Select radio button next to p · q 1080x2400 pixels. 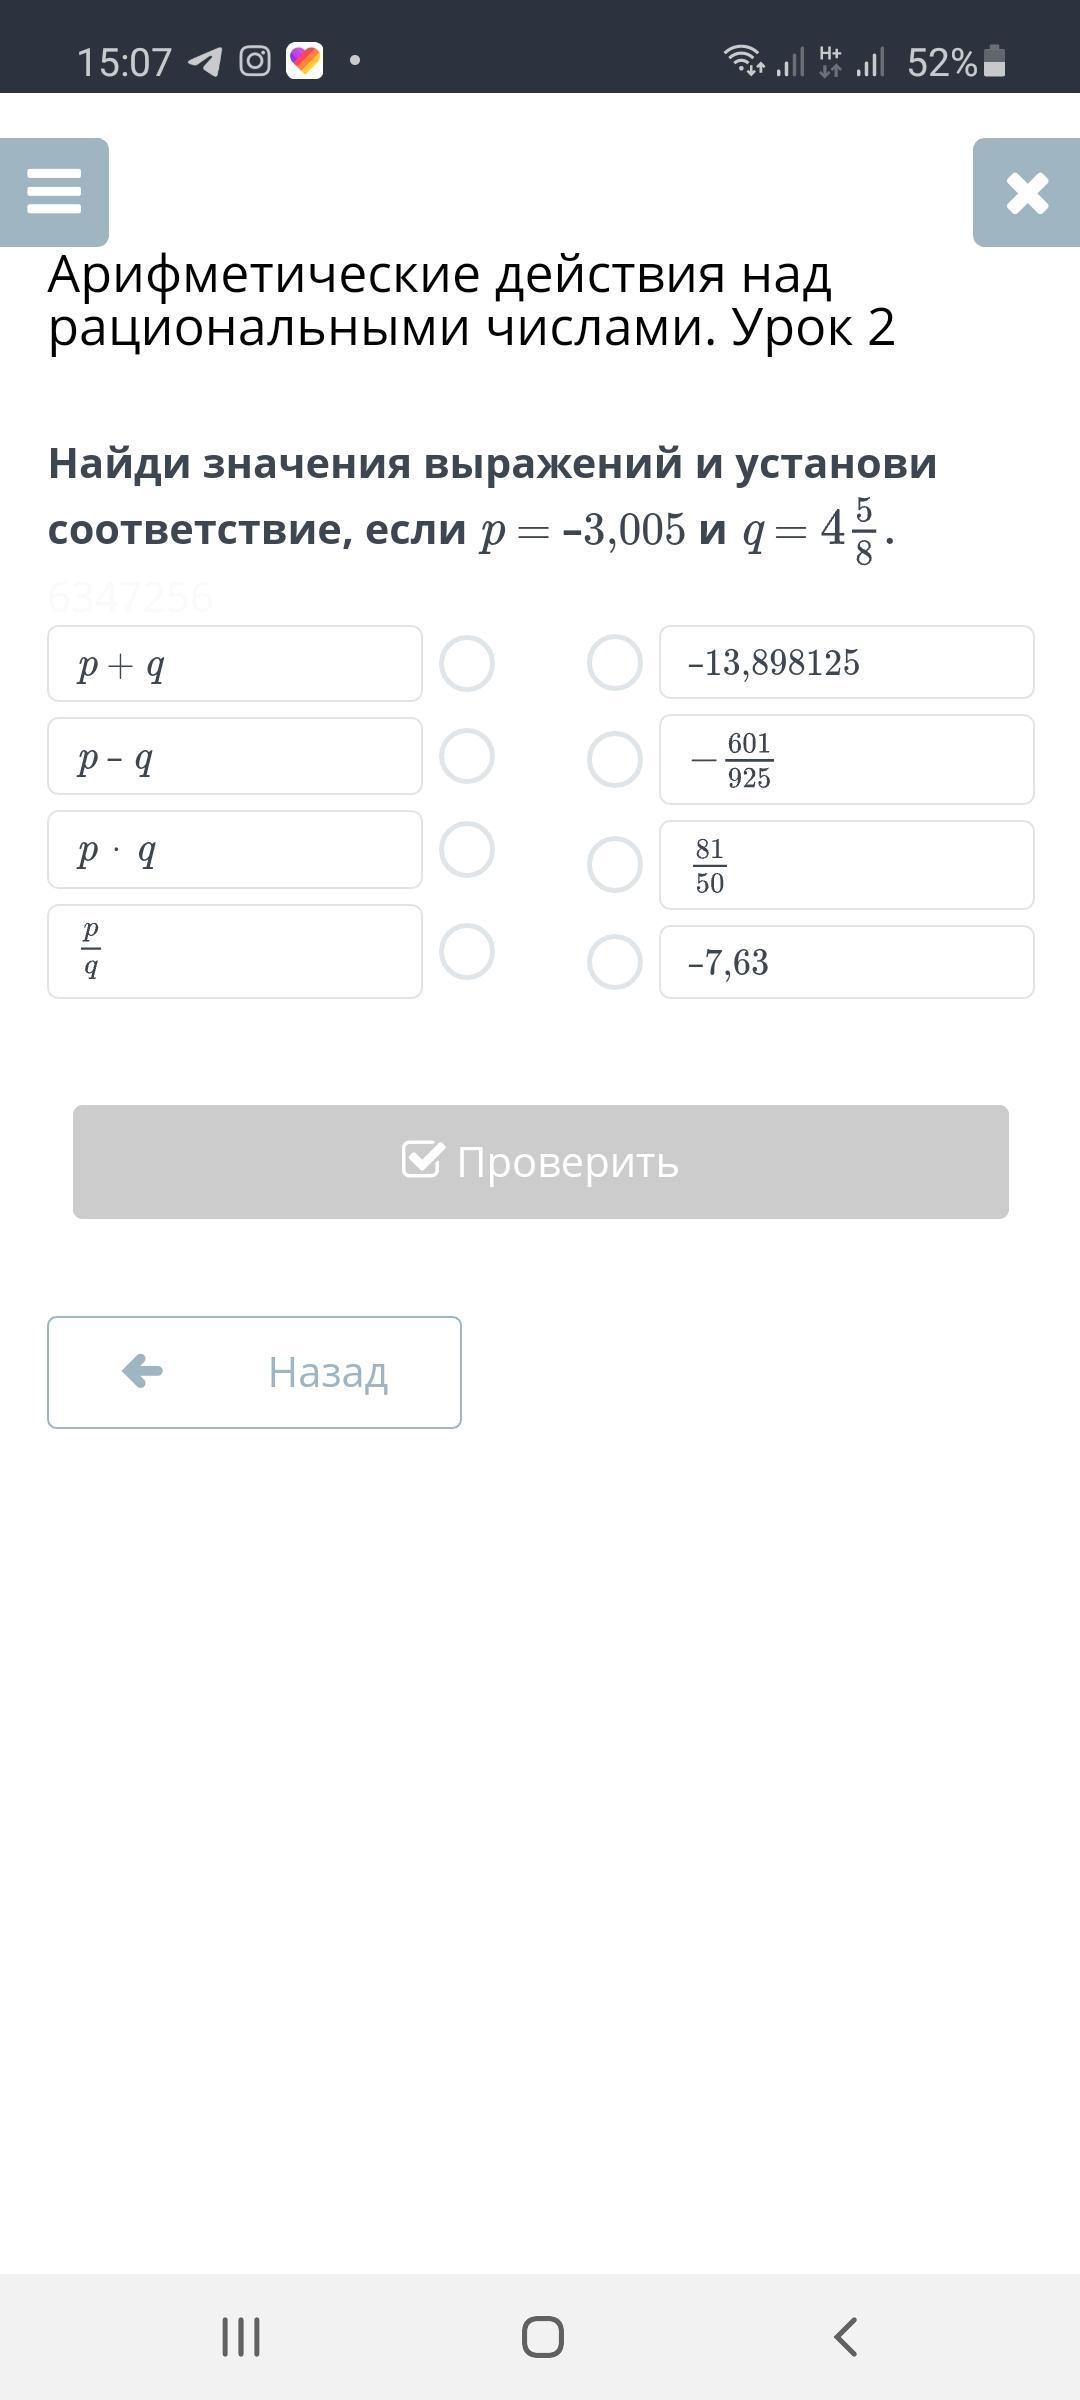(467, 849)
